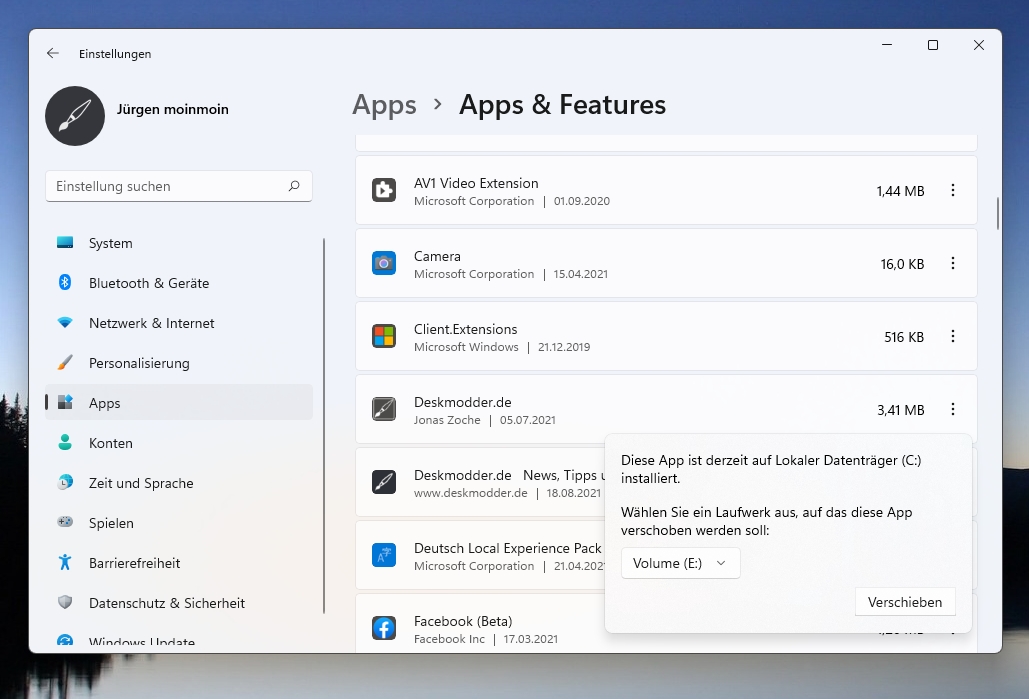This screenshot has height=699, width=1029.
Task: Open more options for Camera
Action: click(x=953, y=263)
